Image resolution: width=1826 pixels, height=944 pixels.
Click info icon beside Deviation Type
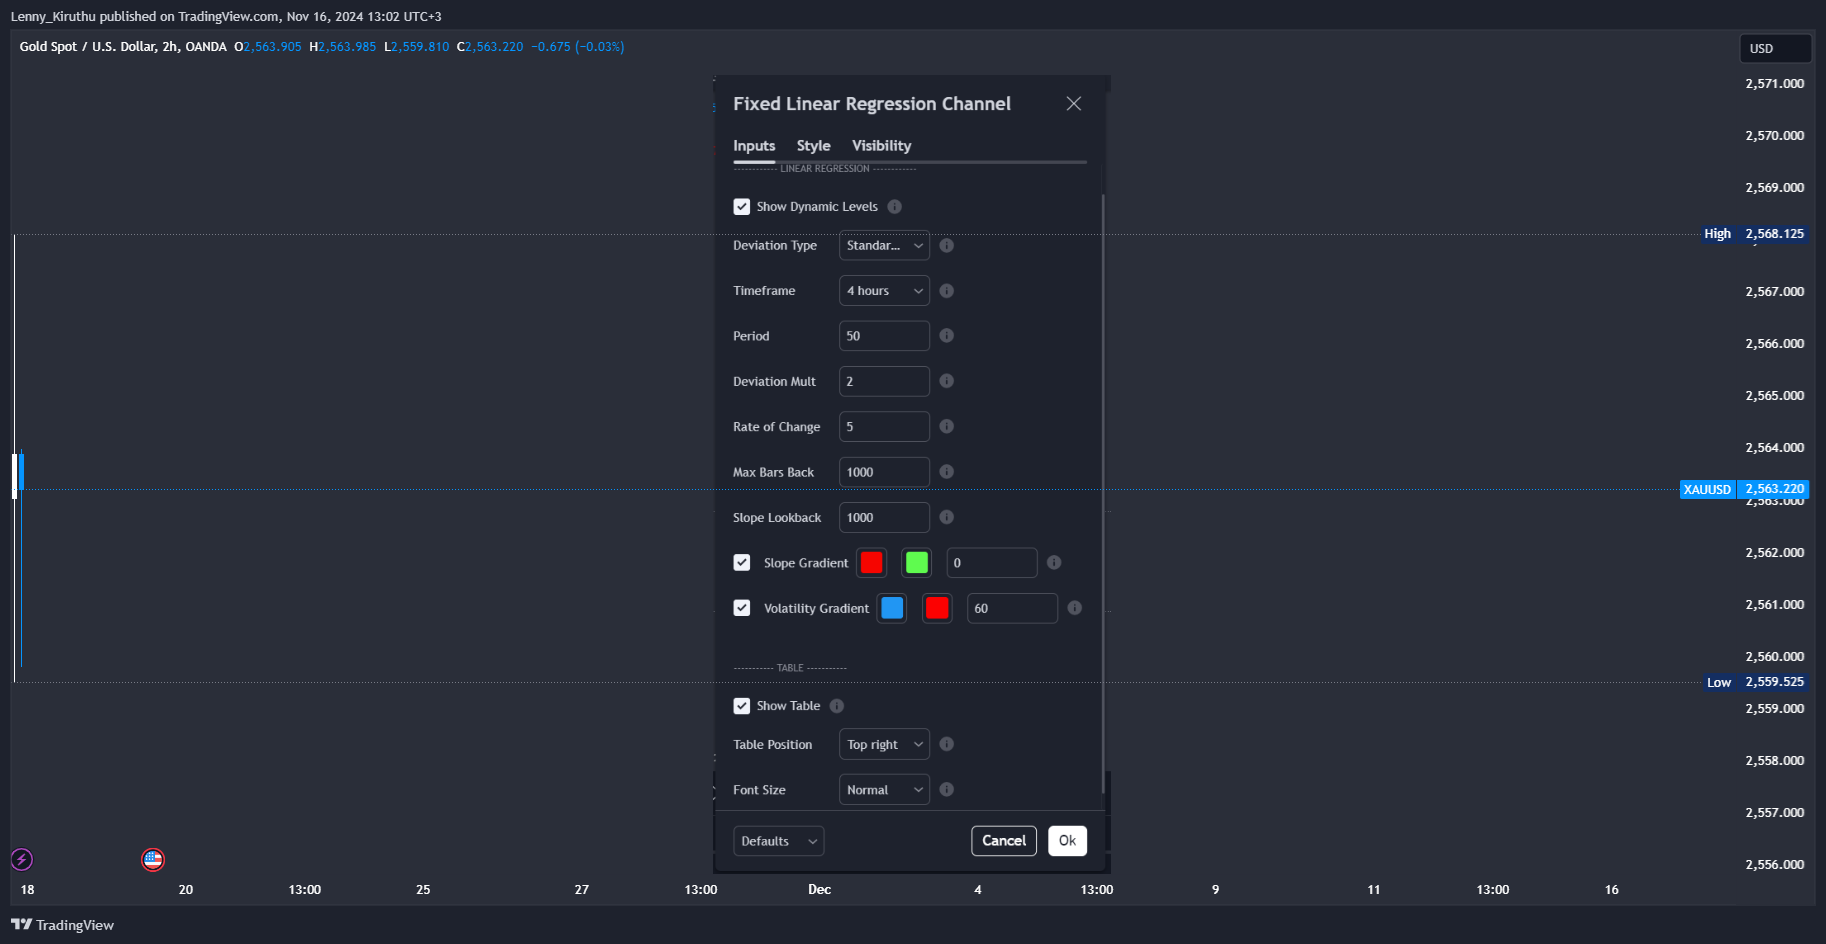947,245
